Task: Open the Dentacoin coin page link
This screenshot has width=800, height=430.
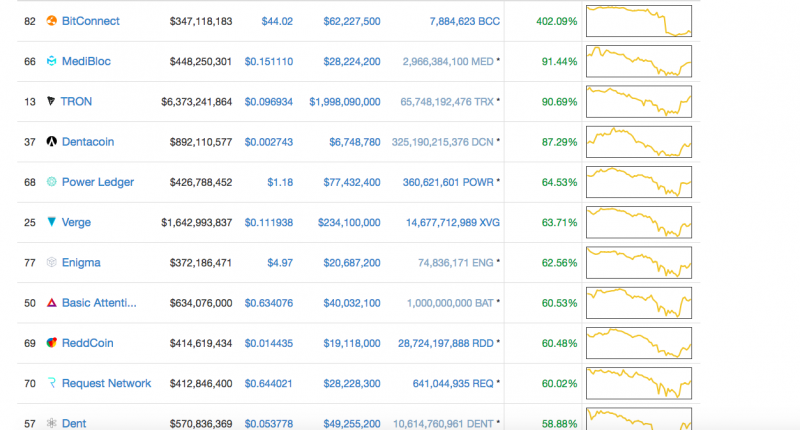Action: coord(88,142)
